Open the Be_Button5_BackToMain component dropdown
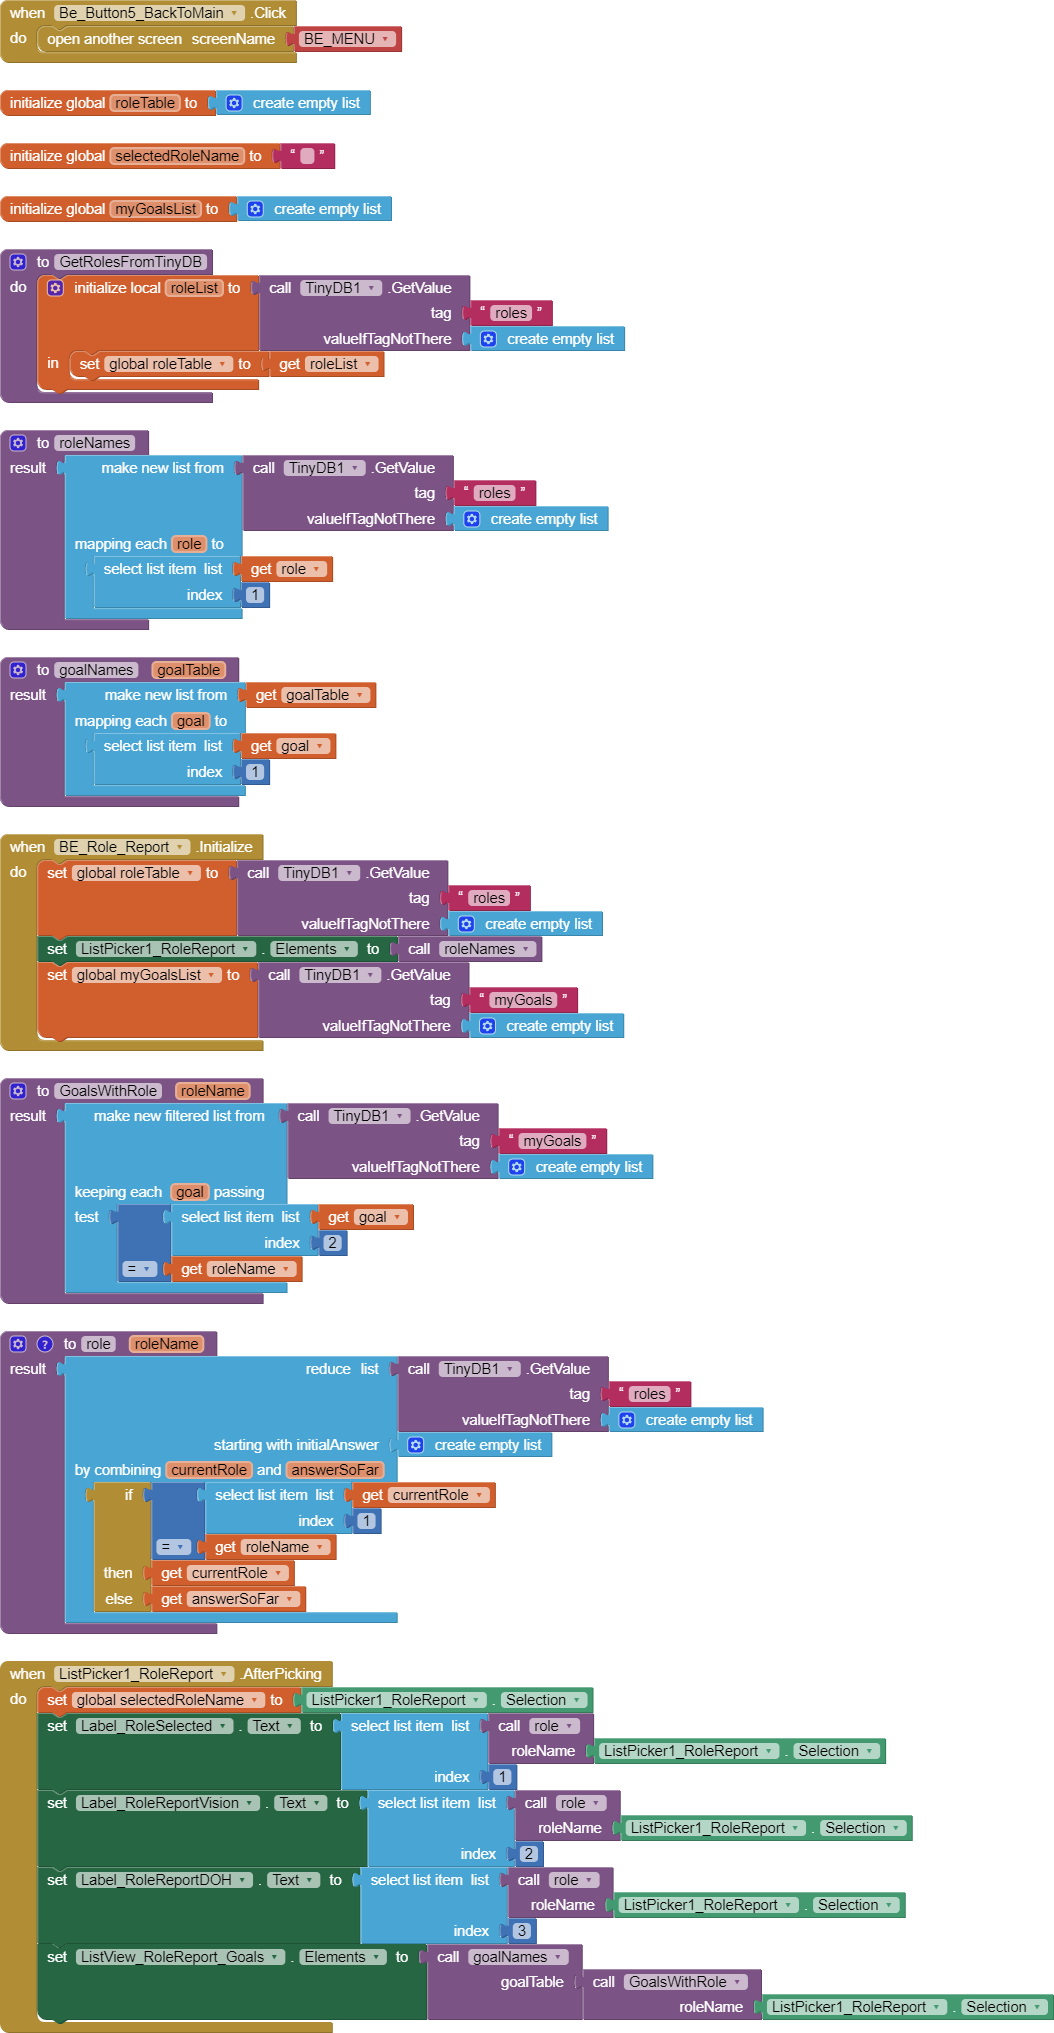 (x=236, y=13)
